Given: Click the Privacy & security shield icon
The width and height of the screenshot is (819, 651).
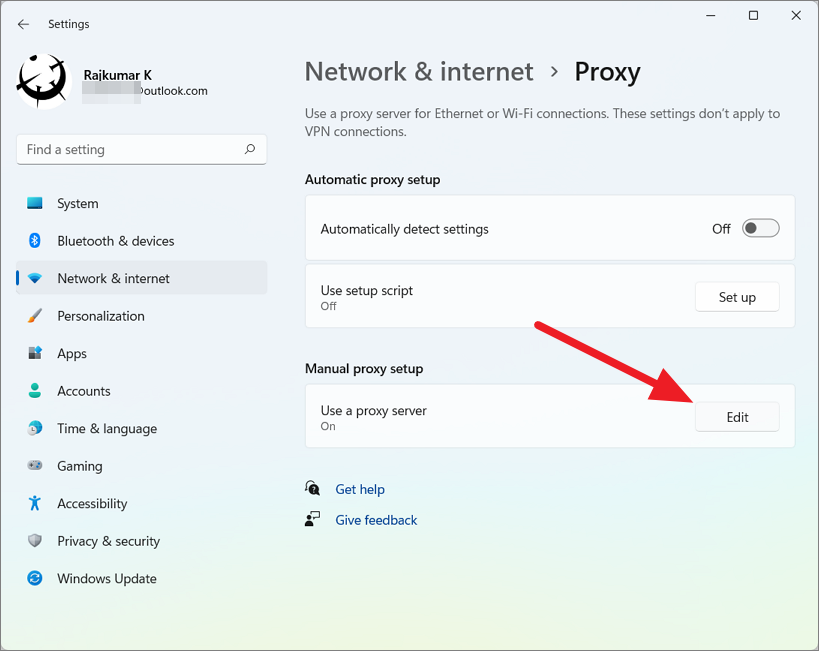Looking at the screenshot, I should [x=35, y=541].
